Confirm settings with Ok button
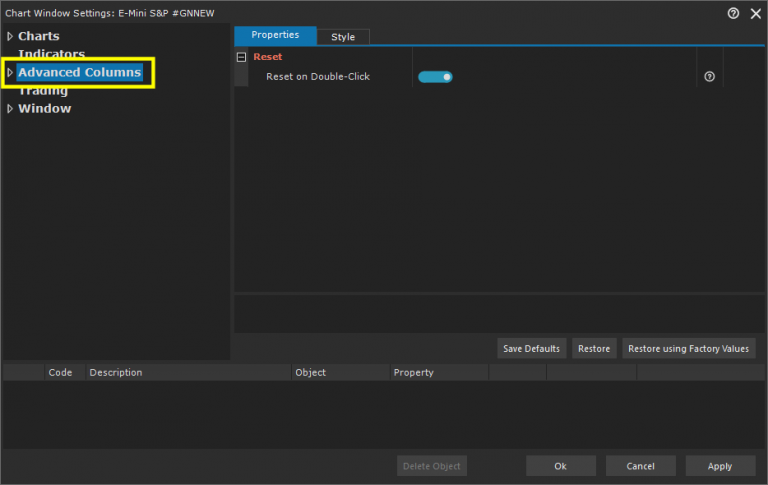Screen dimensions: 768x485 pyautogui.click(x=561, y=466)
